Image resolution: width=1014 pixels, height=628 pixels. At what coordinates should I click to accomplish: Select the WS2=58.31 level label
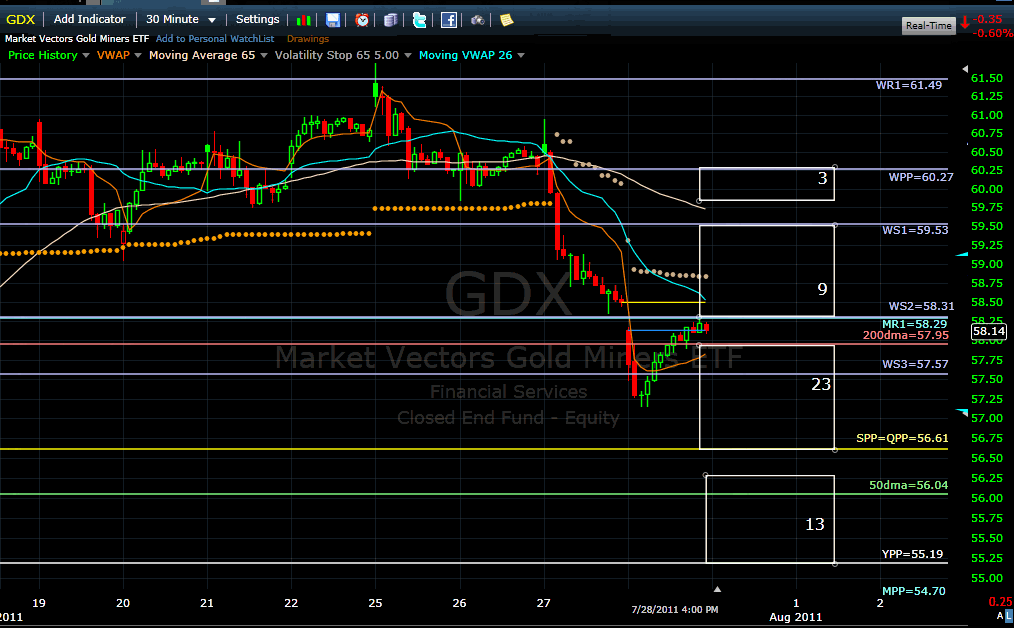coord(922,306)
